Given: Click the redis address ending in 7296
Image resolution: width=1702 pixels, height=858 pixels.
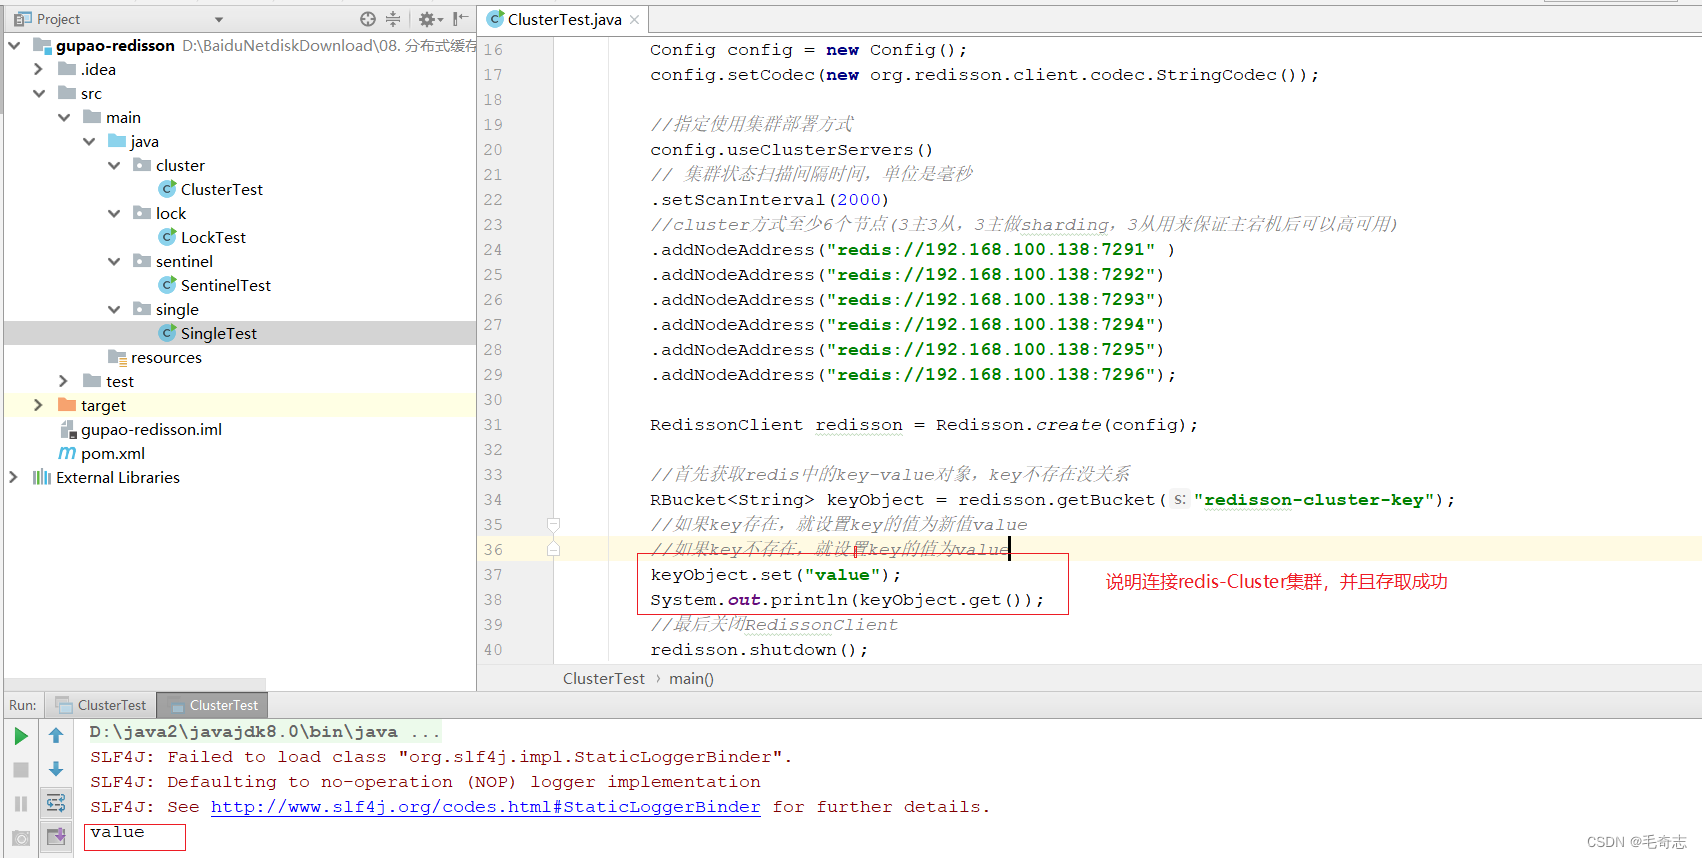Looking at the screenshot, I should [991, 375].
